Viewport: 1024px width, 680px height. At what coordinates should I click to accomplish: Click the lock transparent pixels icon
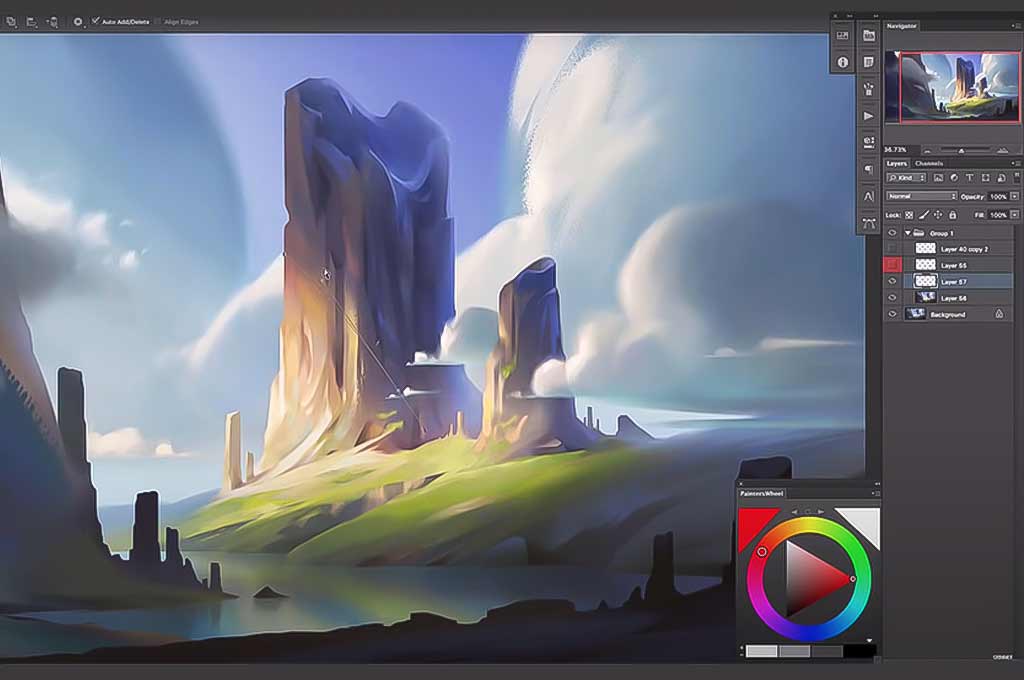(909, 215)
